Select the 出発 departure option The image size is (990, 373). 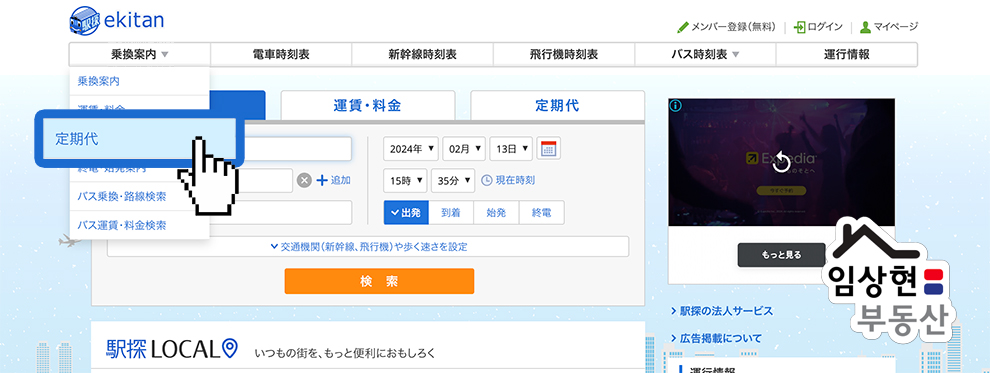click(x=406, y=213)
